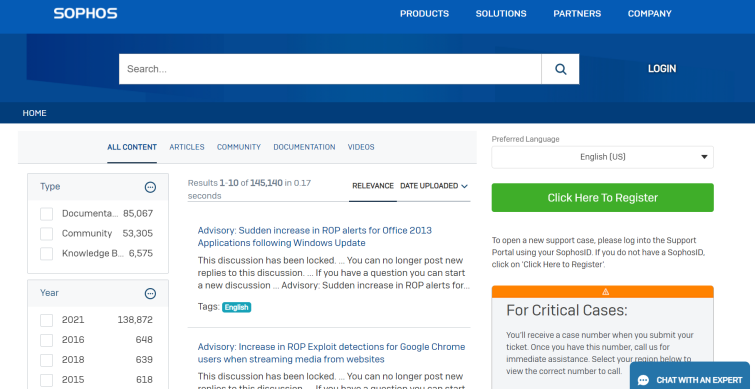This screenshot has height=389, width=755.
Task: Click the 6,575 Knowledge Base count
Action: click(x=141, y=254)
